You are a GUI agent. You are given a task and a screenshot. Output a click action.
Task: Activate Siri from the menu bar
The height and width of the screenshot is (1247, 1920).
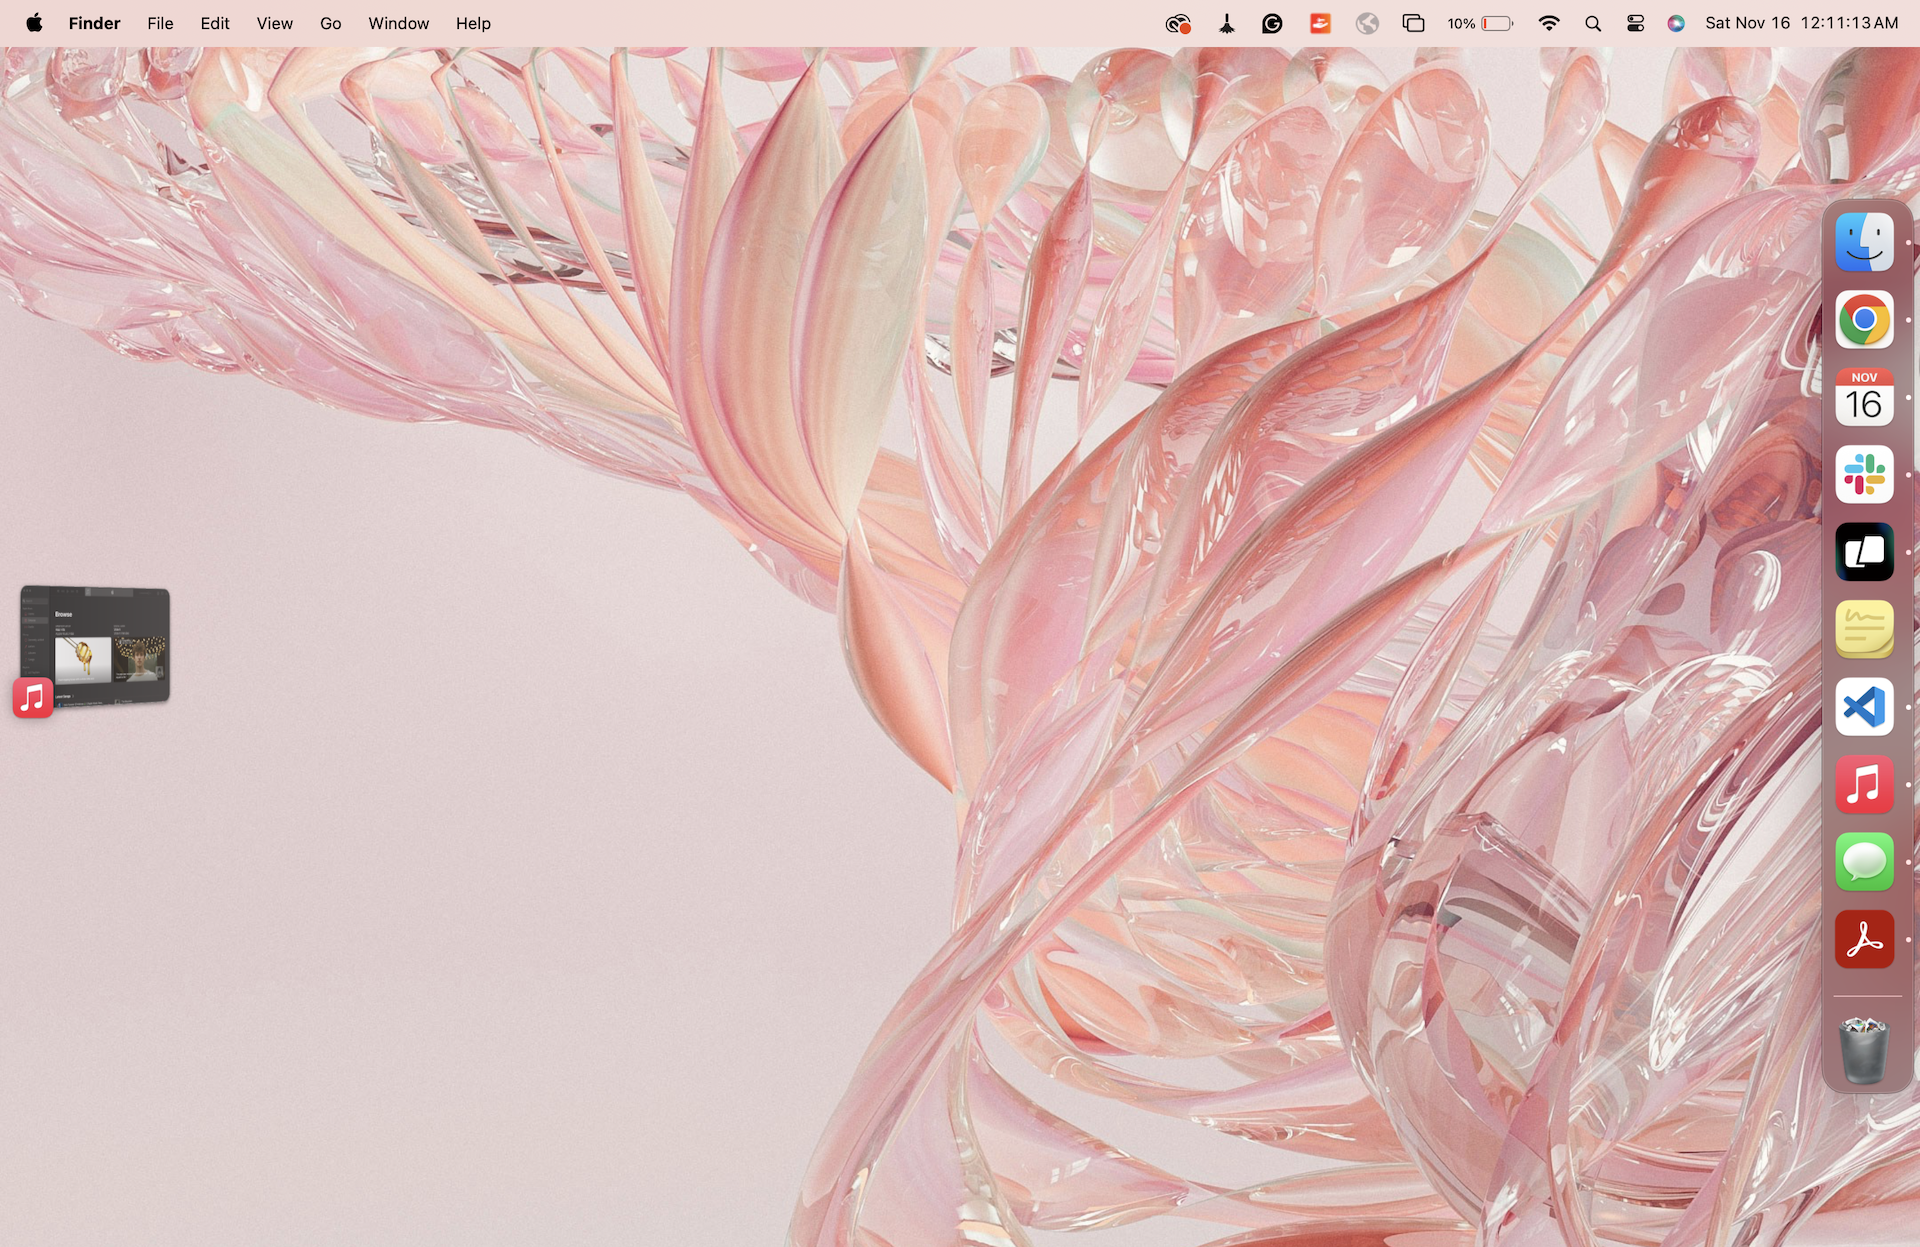[x=1676, y=23]
